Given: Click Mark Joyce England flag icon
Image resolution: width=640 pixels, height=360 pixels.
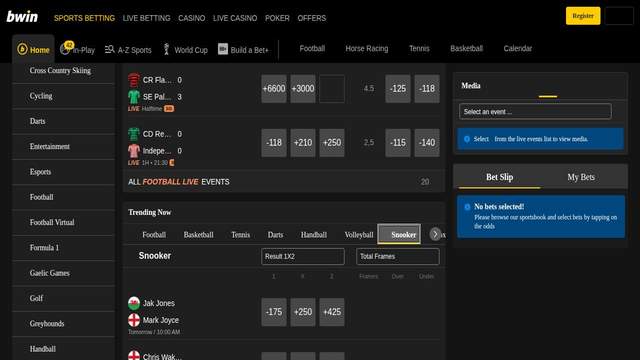Looking at the screenshot, I should coord(133,320).
